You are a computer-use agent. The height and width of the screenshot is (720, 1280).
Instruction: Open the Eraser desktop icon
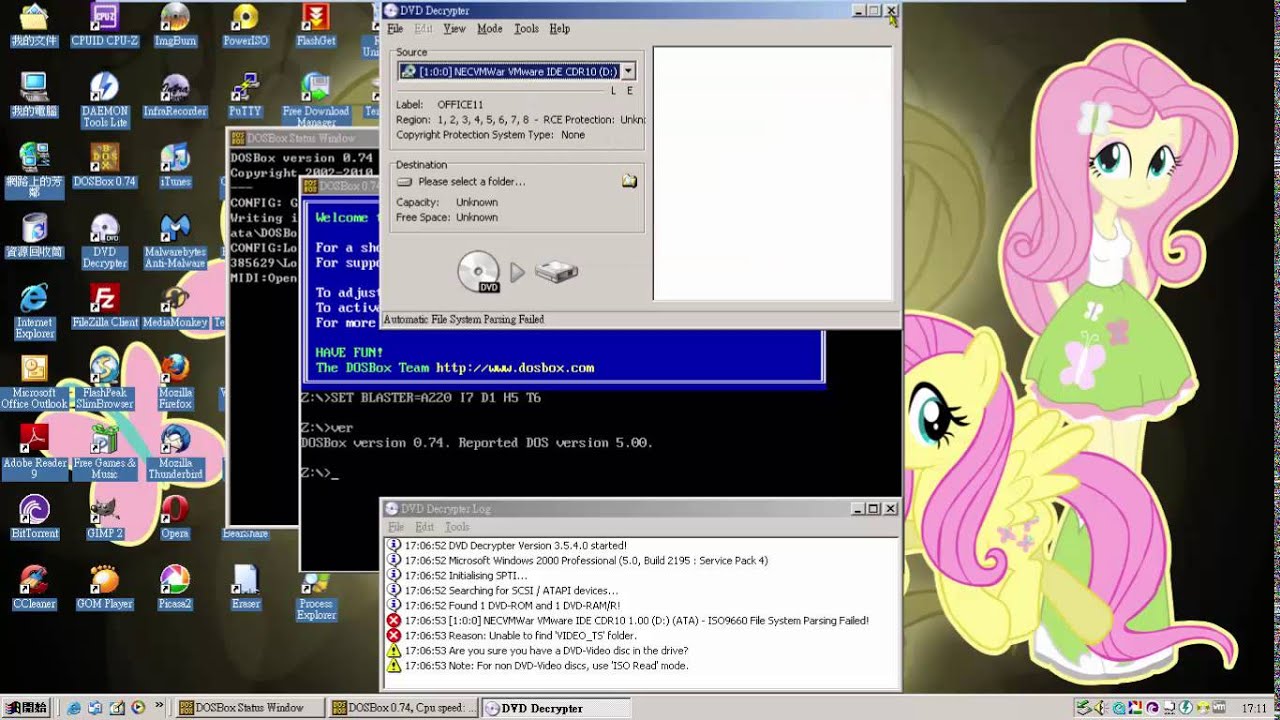(245, 588)
